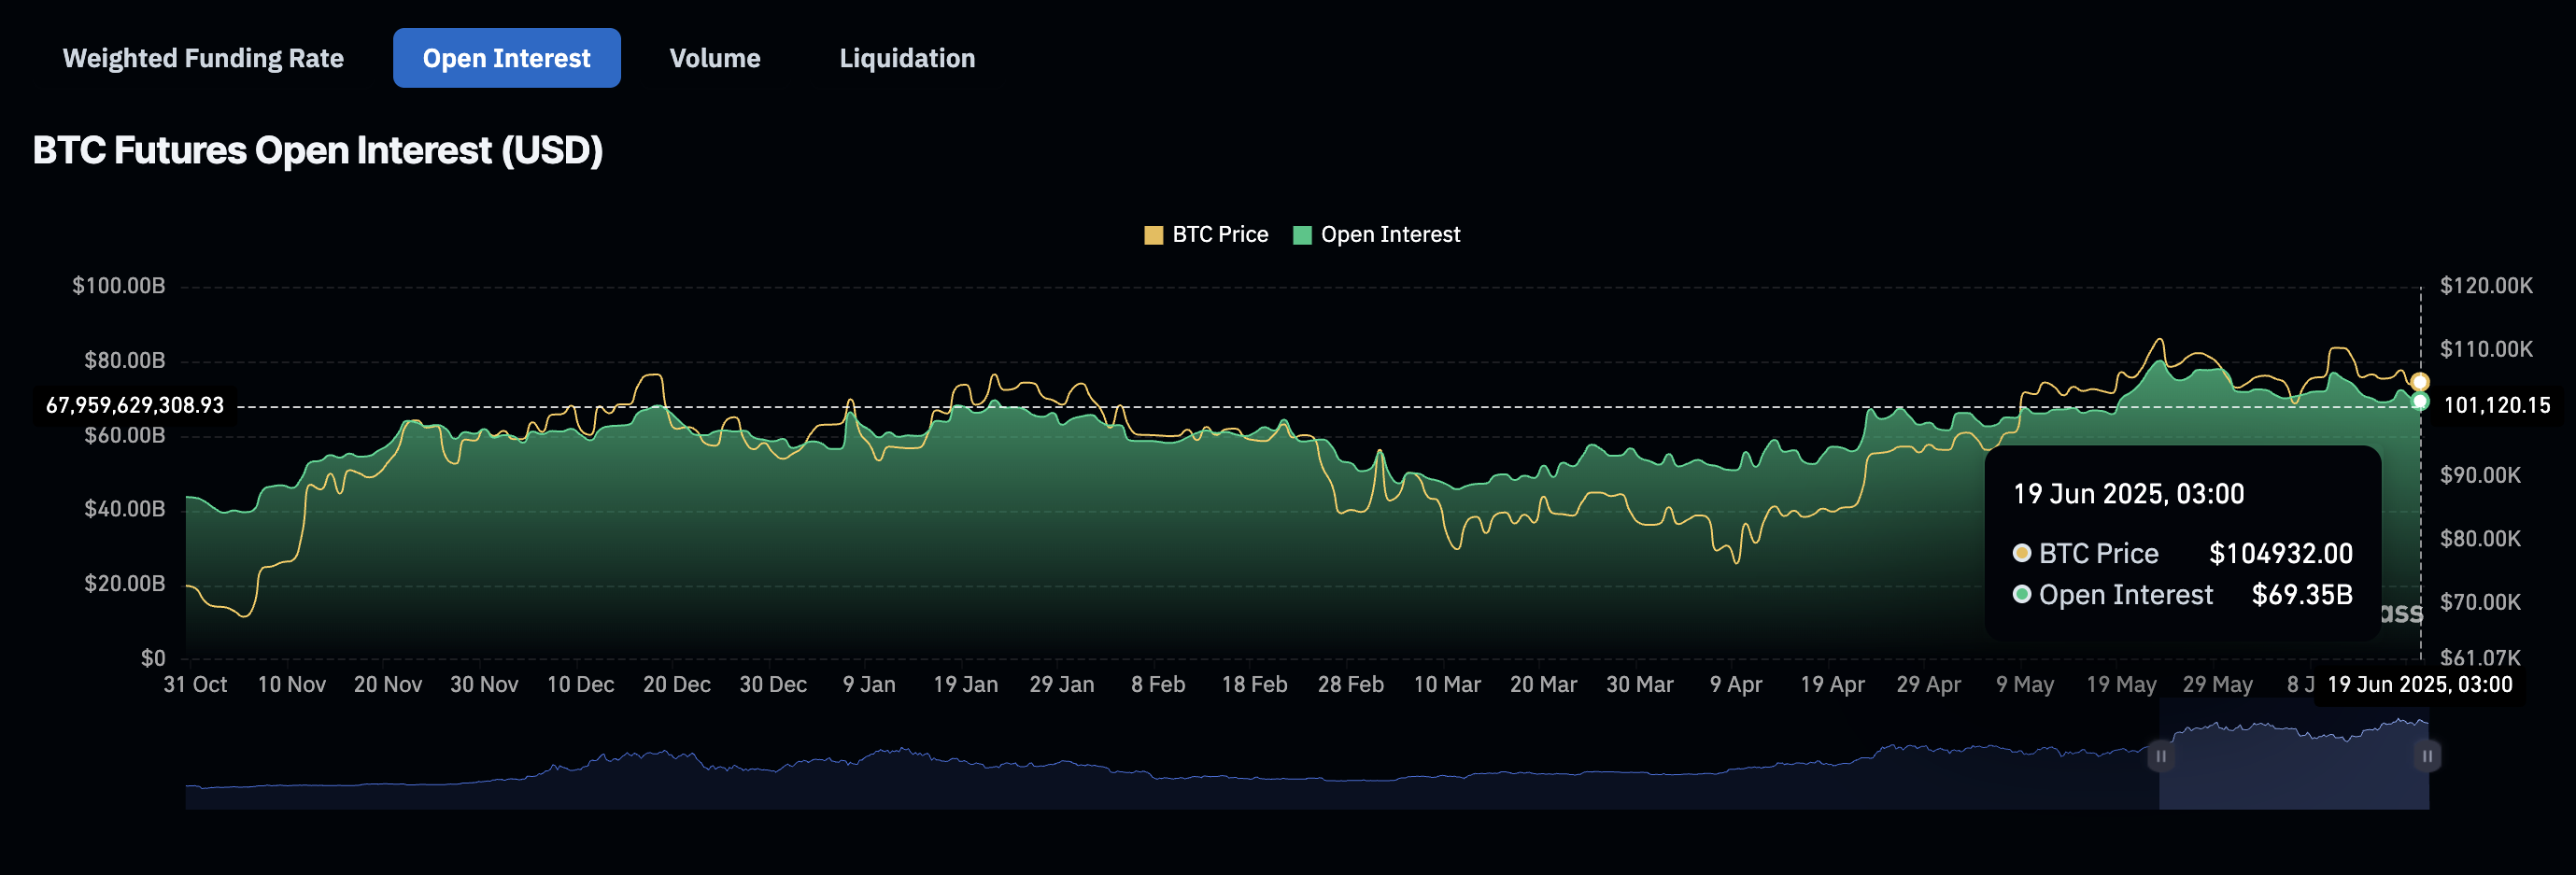The width and height of the screenshot is (2576, 875).
Task: Click the 9 Apr date on the x-axis
Action: [1735, 685]
